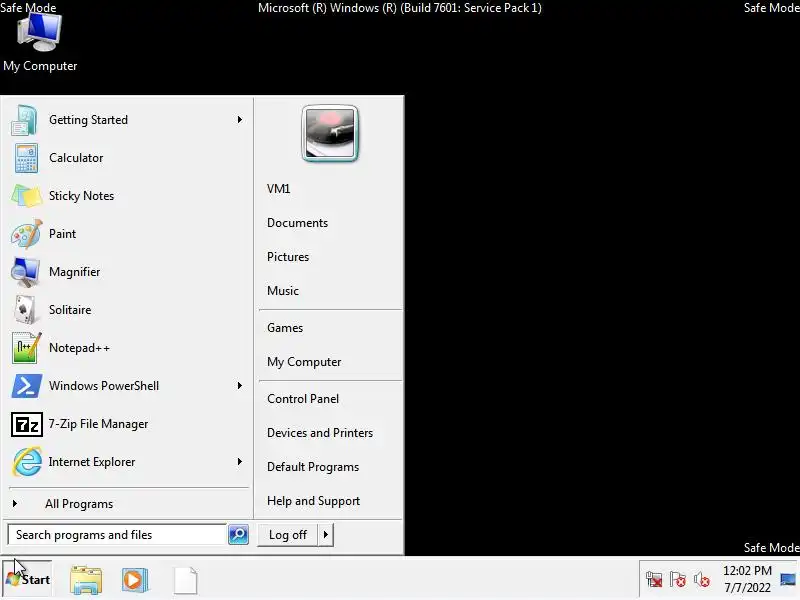Select the Paint text label
This screenshot has width=800, height=600.
(62, 234)
